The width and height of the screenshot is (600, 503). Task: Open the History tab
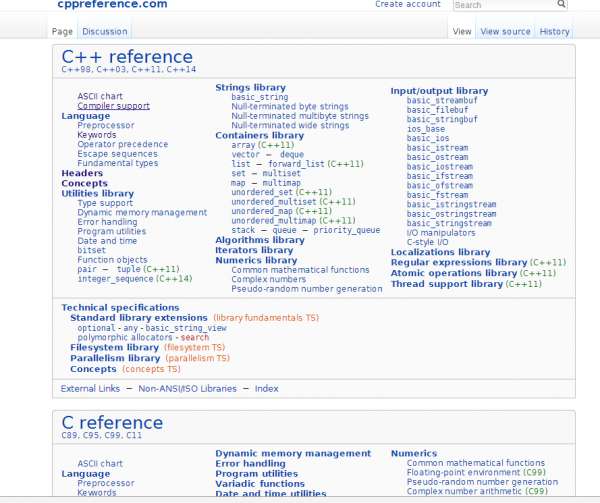pos(554,32)
